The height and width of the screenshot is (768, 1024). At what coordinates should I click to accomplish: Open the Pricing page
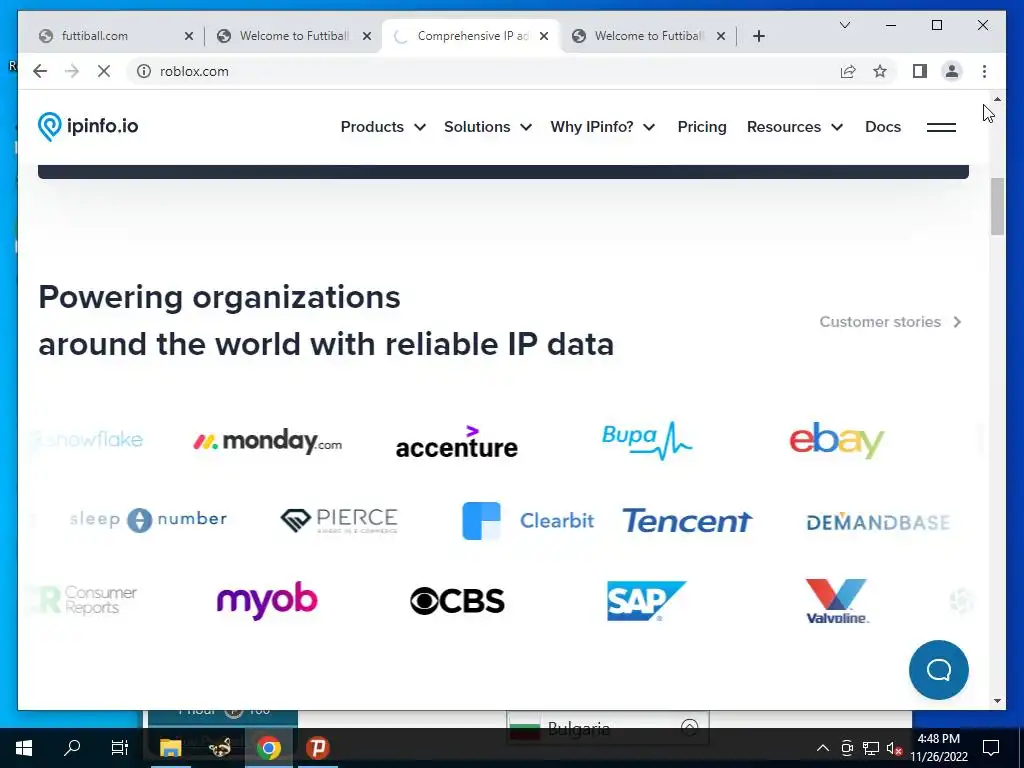(701, 127)
